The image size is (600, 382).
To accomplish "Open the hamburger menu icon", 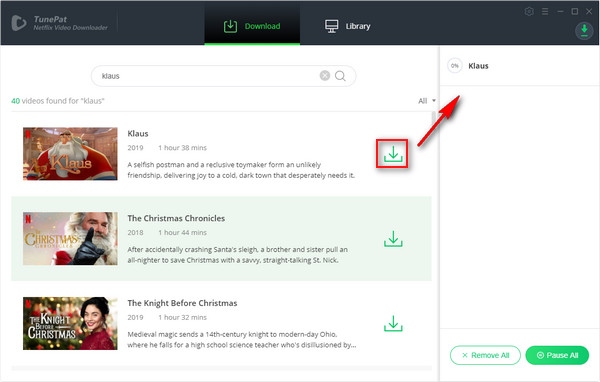I will coord(545,11).
